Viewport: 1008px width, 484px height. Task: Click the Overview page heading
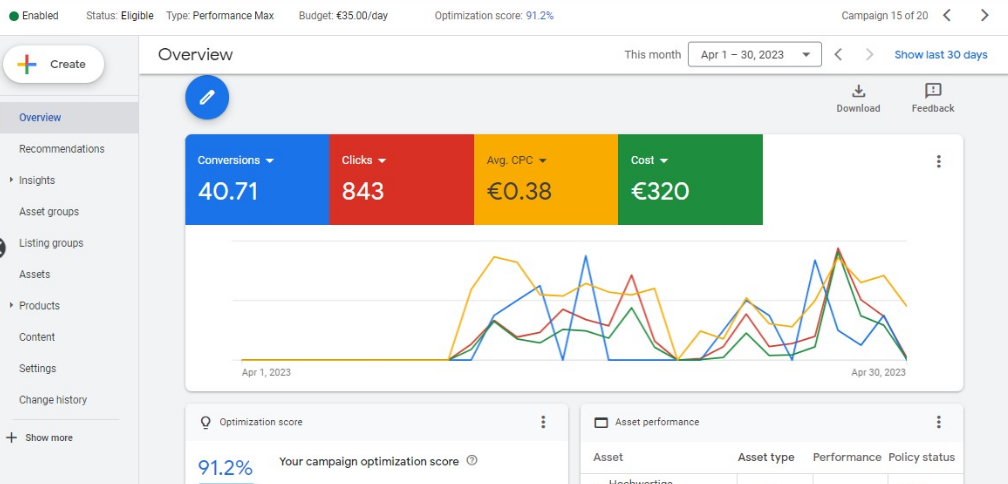(x=195, y=55)
